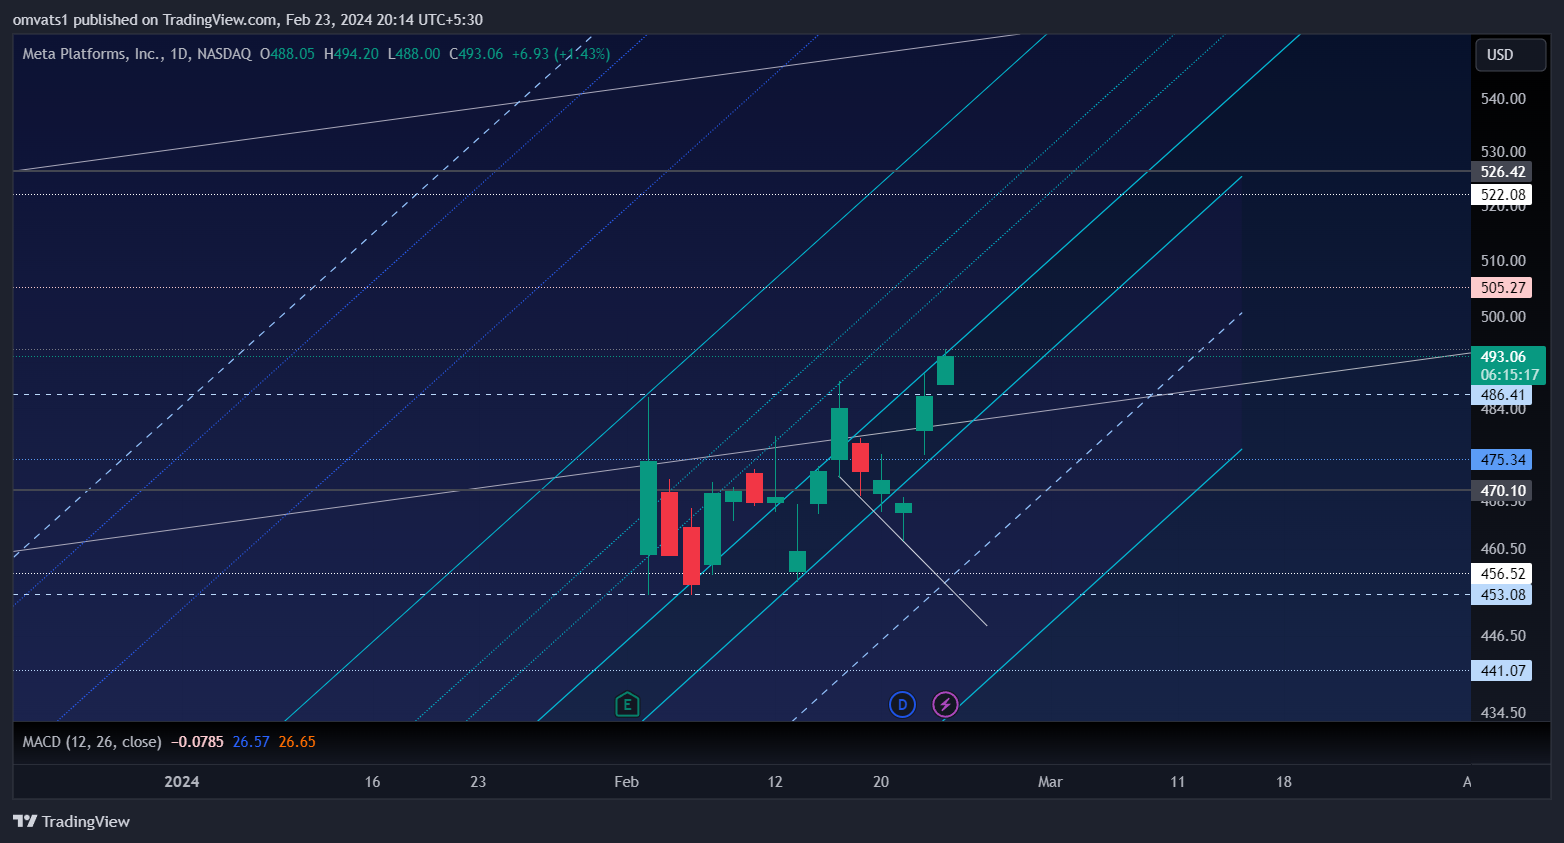
Task: Click the 540.00 axis price level
Action: (x=1503, y=99)
